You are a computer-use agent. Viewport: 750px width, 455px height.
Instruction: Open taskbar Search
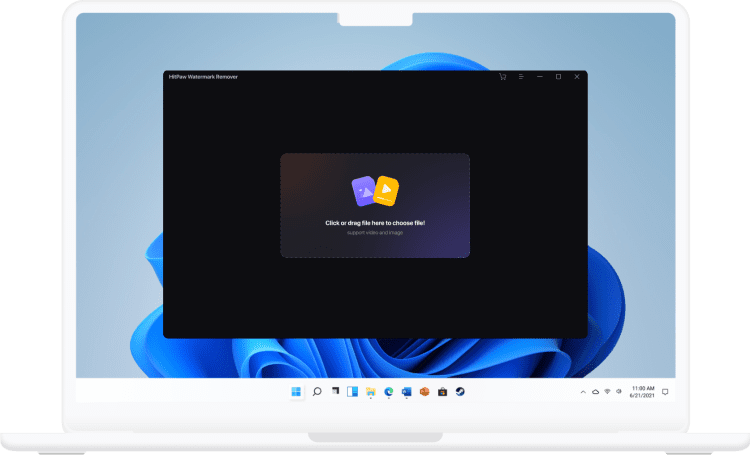[x=317, y=392]
